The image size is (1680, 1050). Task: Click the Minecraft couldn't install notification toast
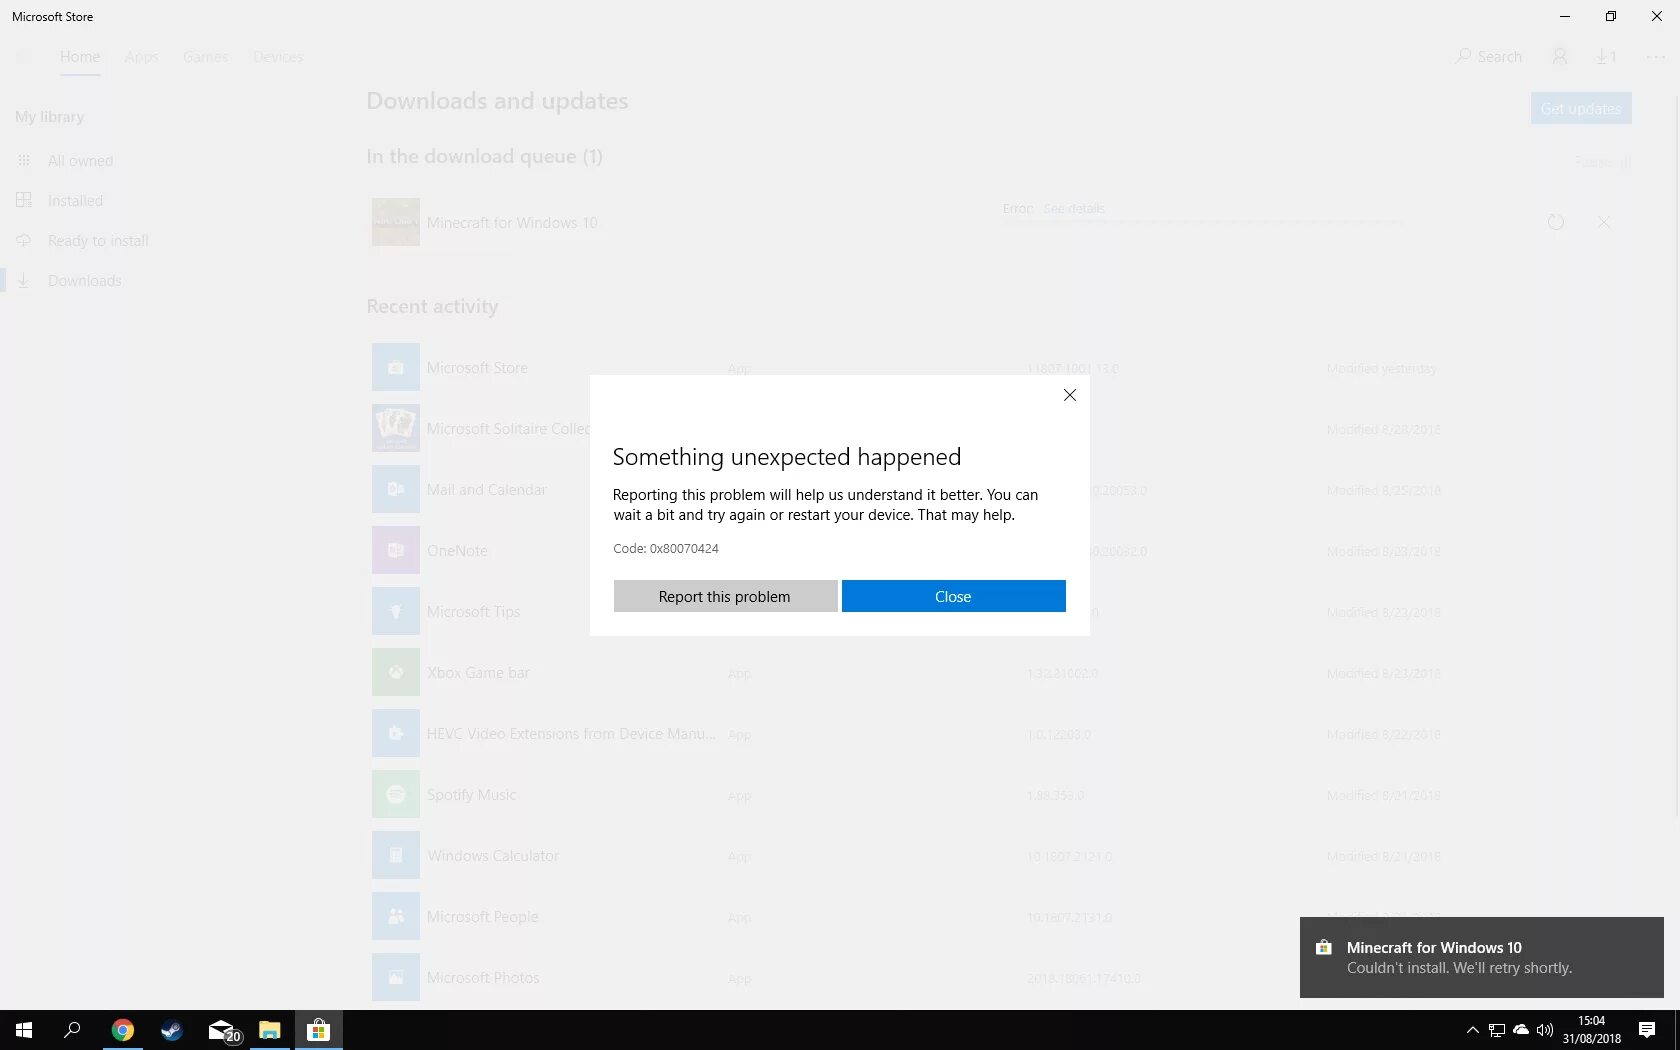coord(1481,957)
